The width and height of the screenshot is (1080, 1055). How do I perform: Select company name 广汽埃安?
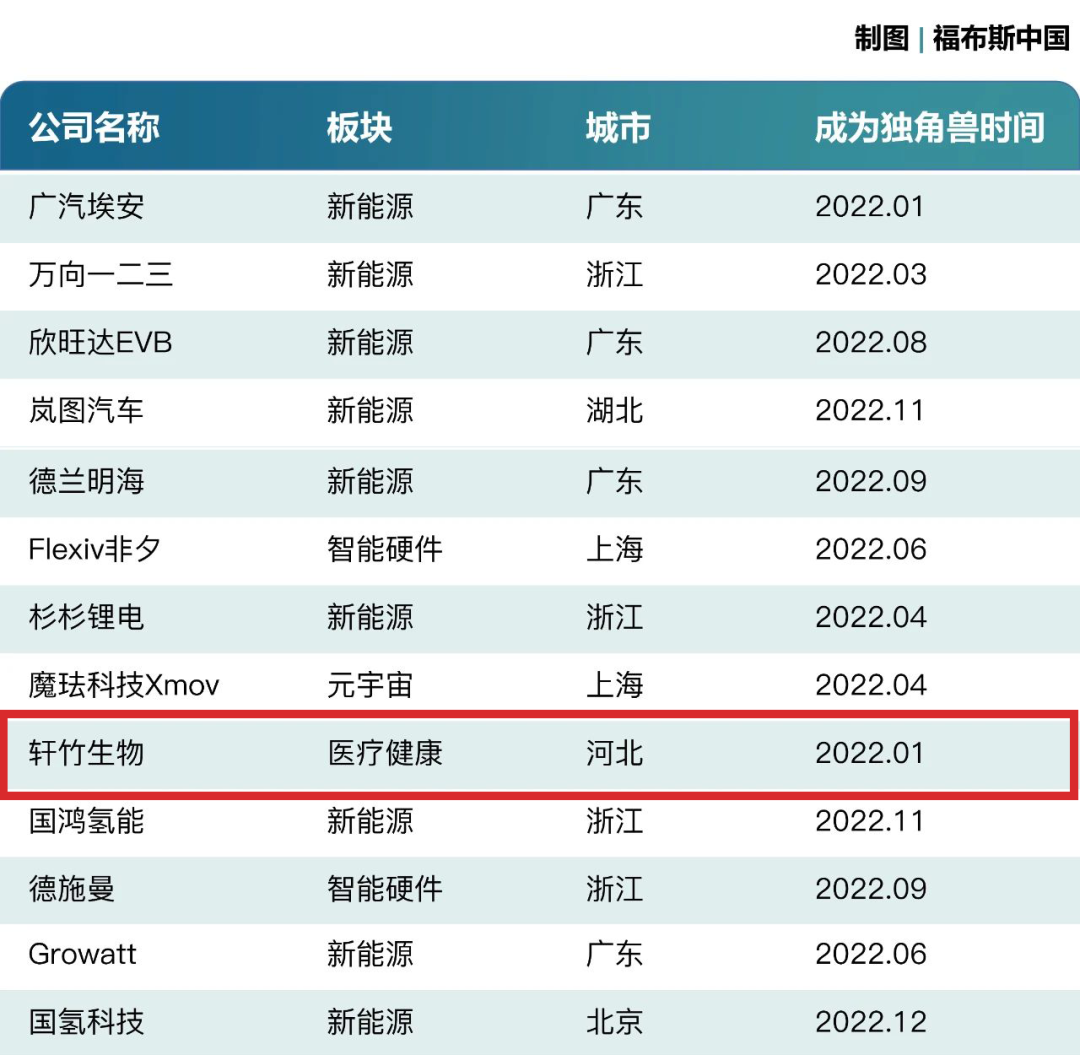86,207
